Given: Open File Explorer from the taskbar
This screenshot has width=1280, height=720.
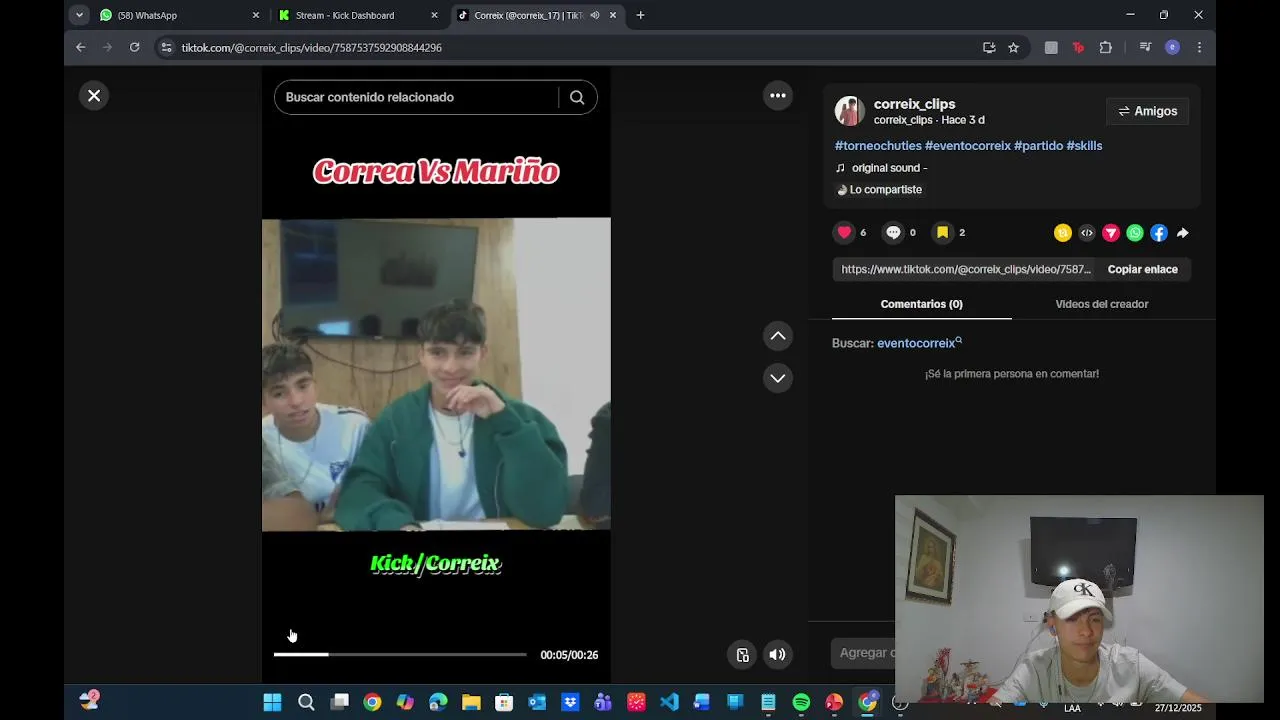Looking at the screenshot, I should (x=471, y=703).
